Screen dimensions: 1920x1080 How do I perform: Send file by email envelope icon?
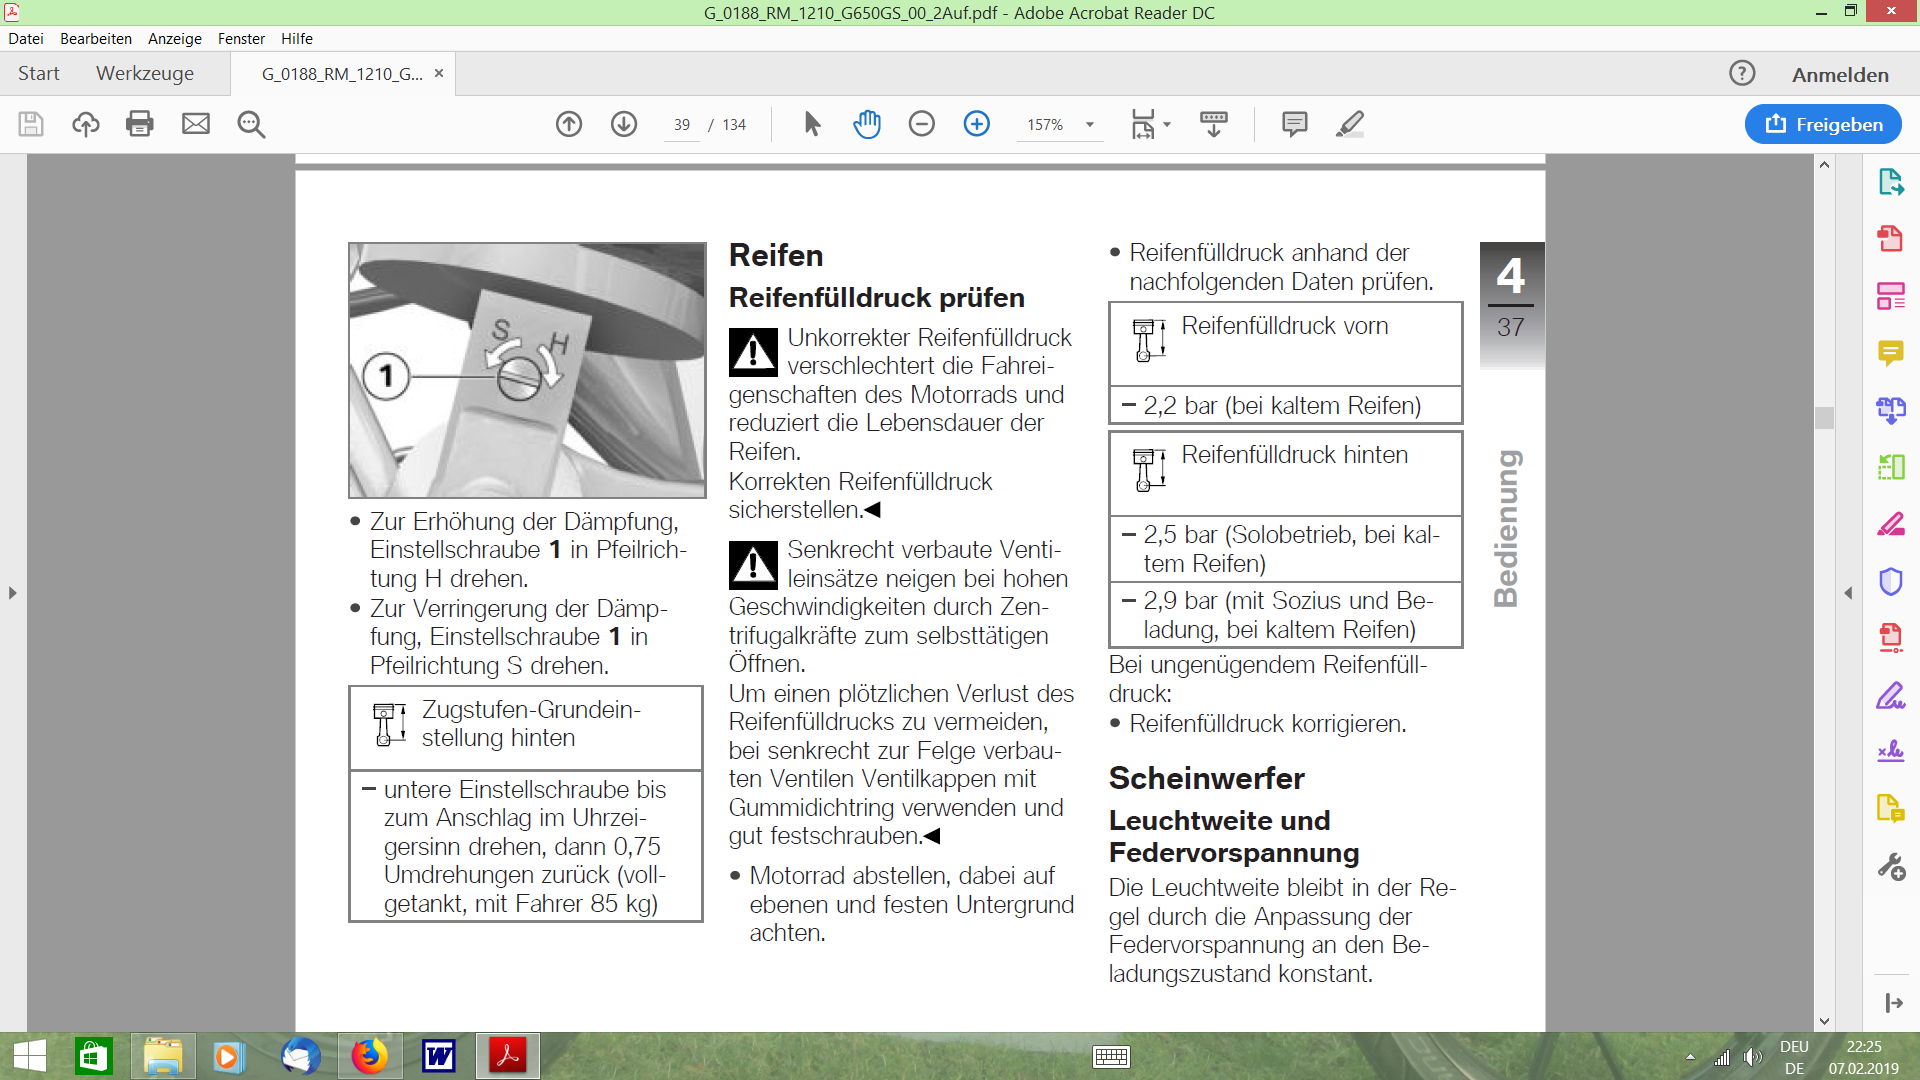[x=196, y=124]
